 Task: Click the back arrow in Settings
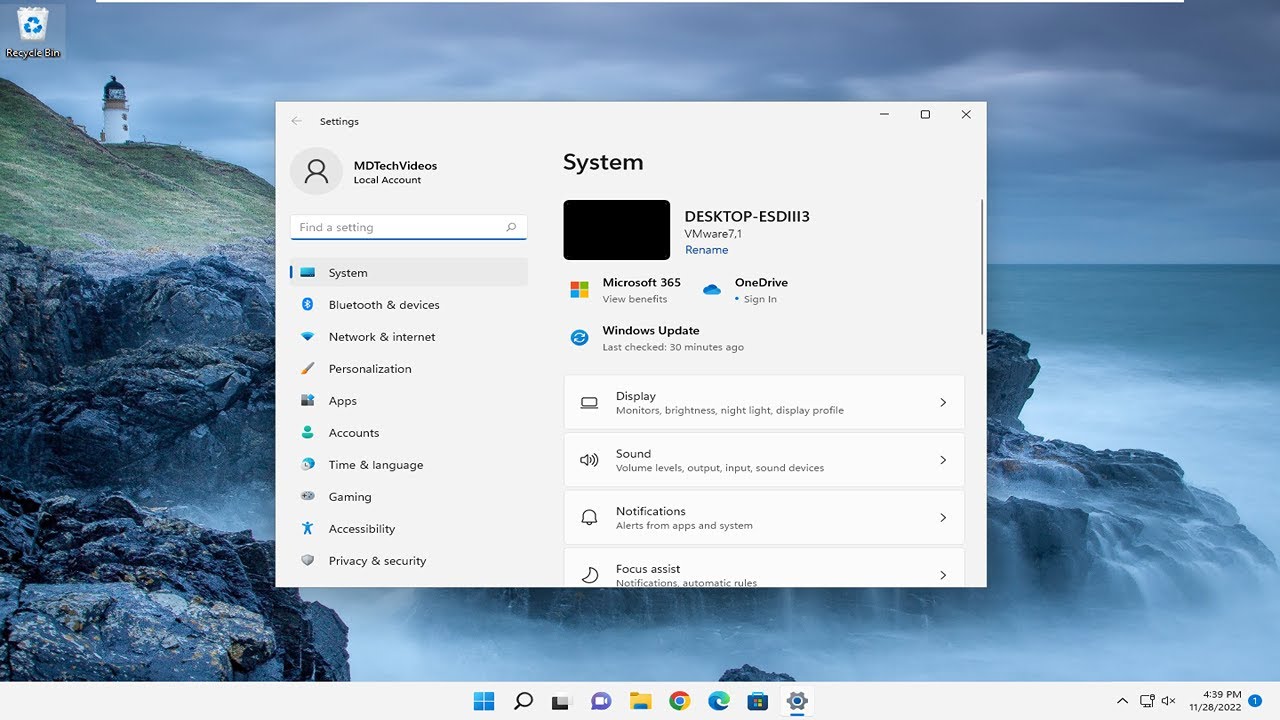296,121
